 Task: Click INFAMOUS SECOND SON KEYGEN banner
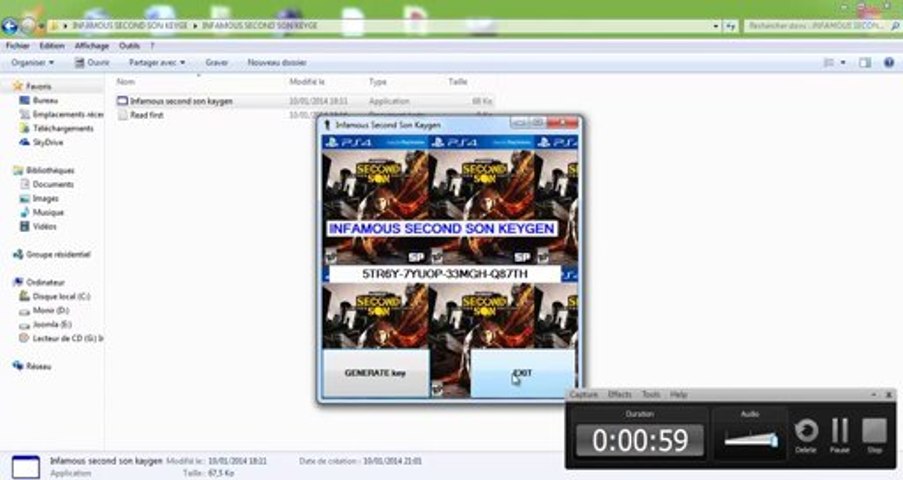point(442,228)
